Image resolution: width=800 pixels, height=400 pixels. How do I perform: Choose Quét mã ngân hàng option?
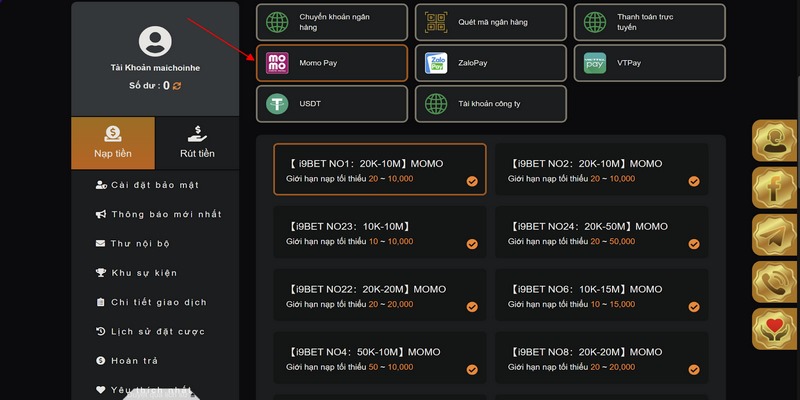(491, 22)
